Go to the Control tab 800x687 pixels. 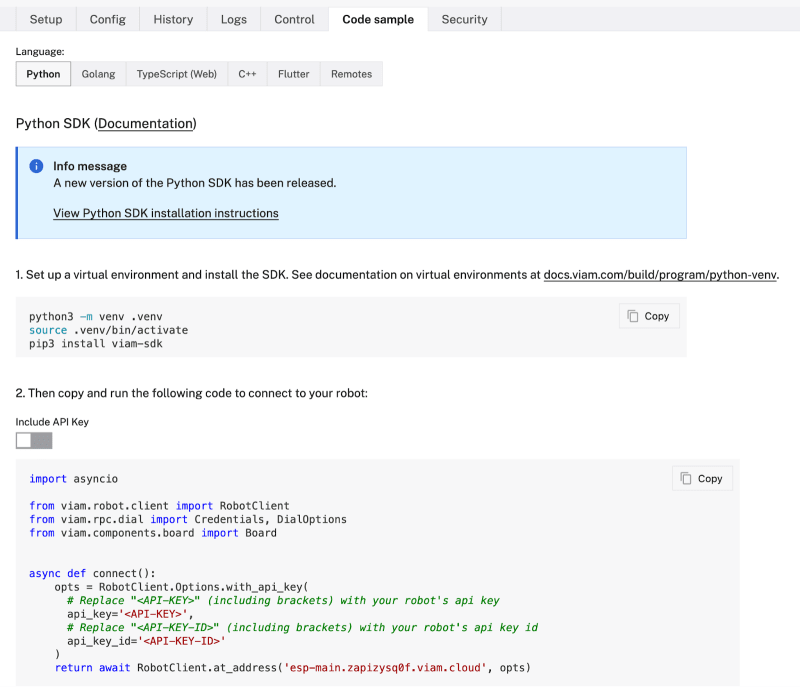coord(294,19)
